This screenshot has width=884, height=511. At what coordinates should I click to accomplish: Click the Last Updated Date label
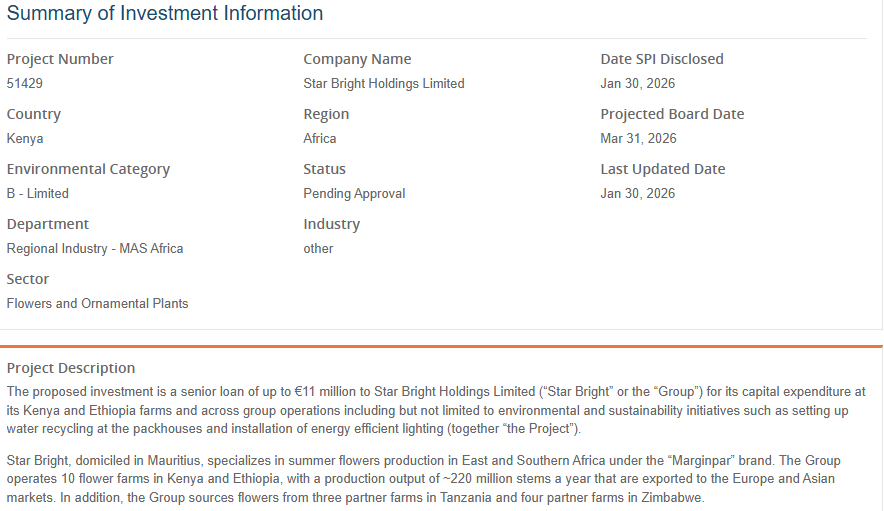click(662, 169)
